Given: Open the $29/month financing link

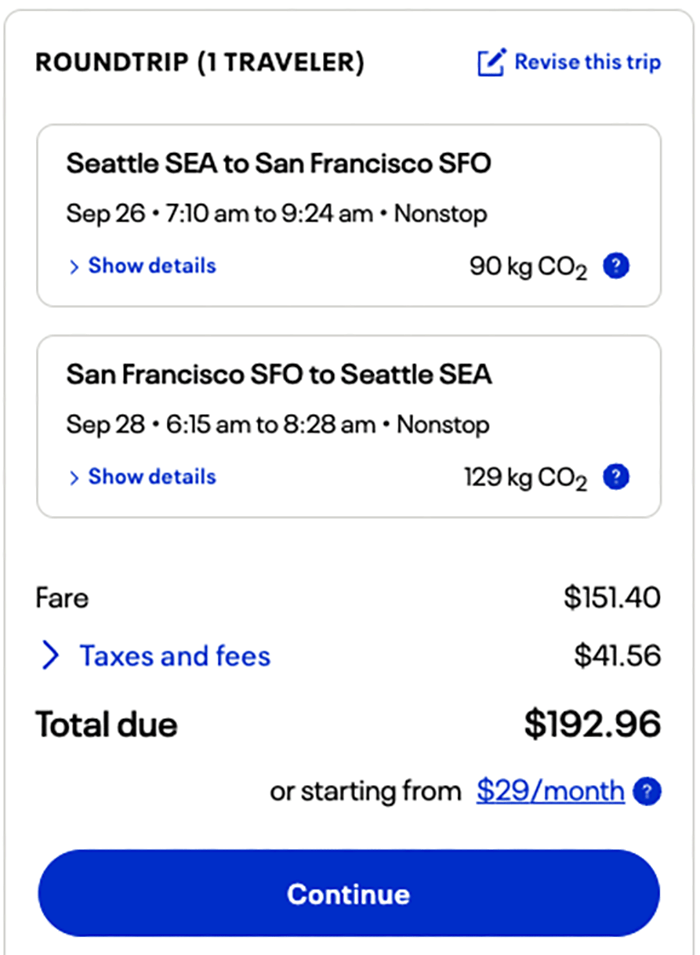Looking at the screenshot, I should click(550, 792).
